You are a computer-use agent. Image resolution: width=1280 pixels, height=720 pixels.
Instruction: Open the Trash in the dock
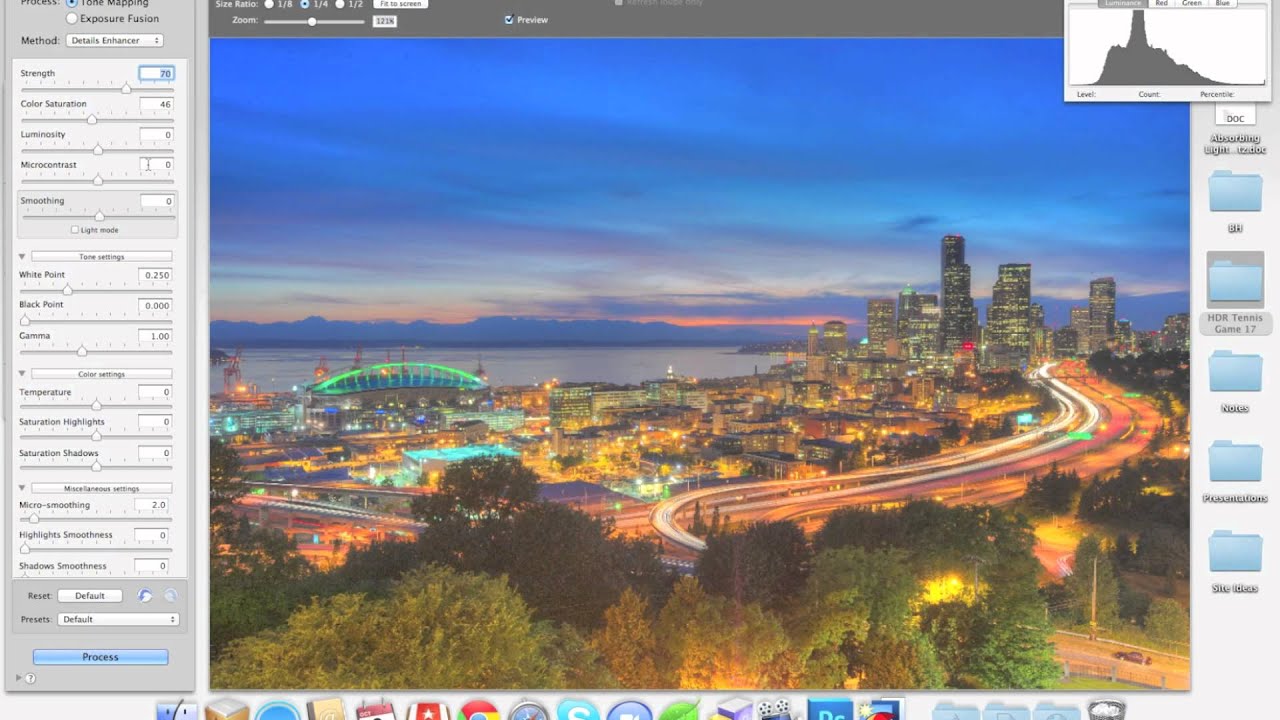[x=1106, y=711]
